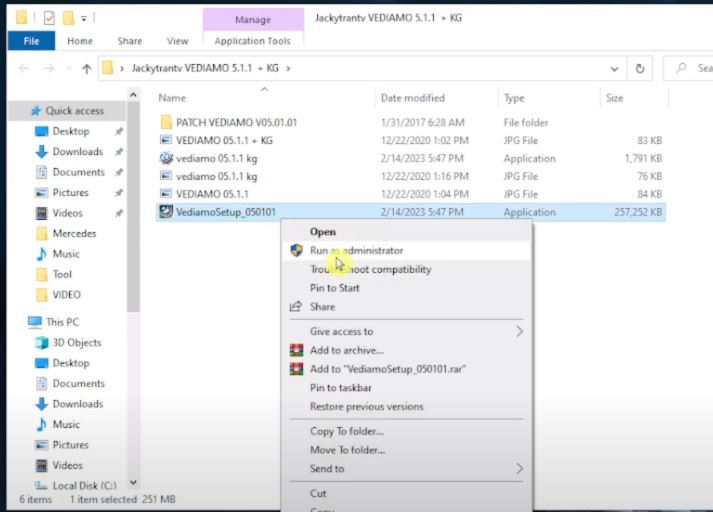Open pinned Videos under Quick access
Screen dimensions: 713x512
(x=67, y=213)
